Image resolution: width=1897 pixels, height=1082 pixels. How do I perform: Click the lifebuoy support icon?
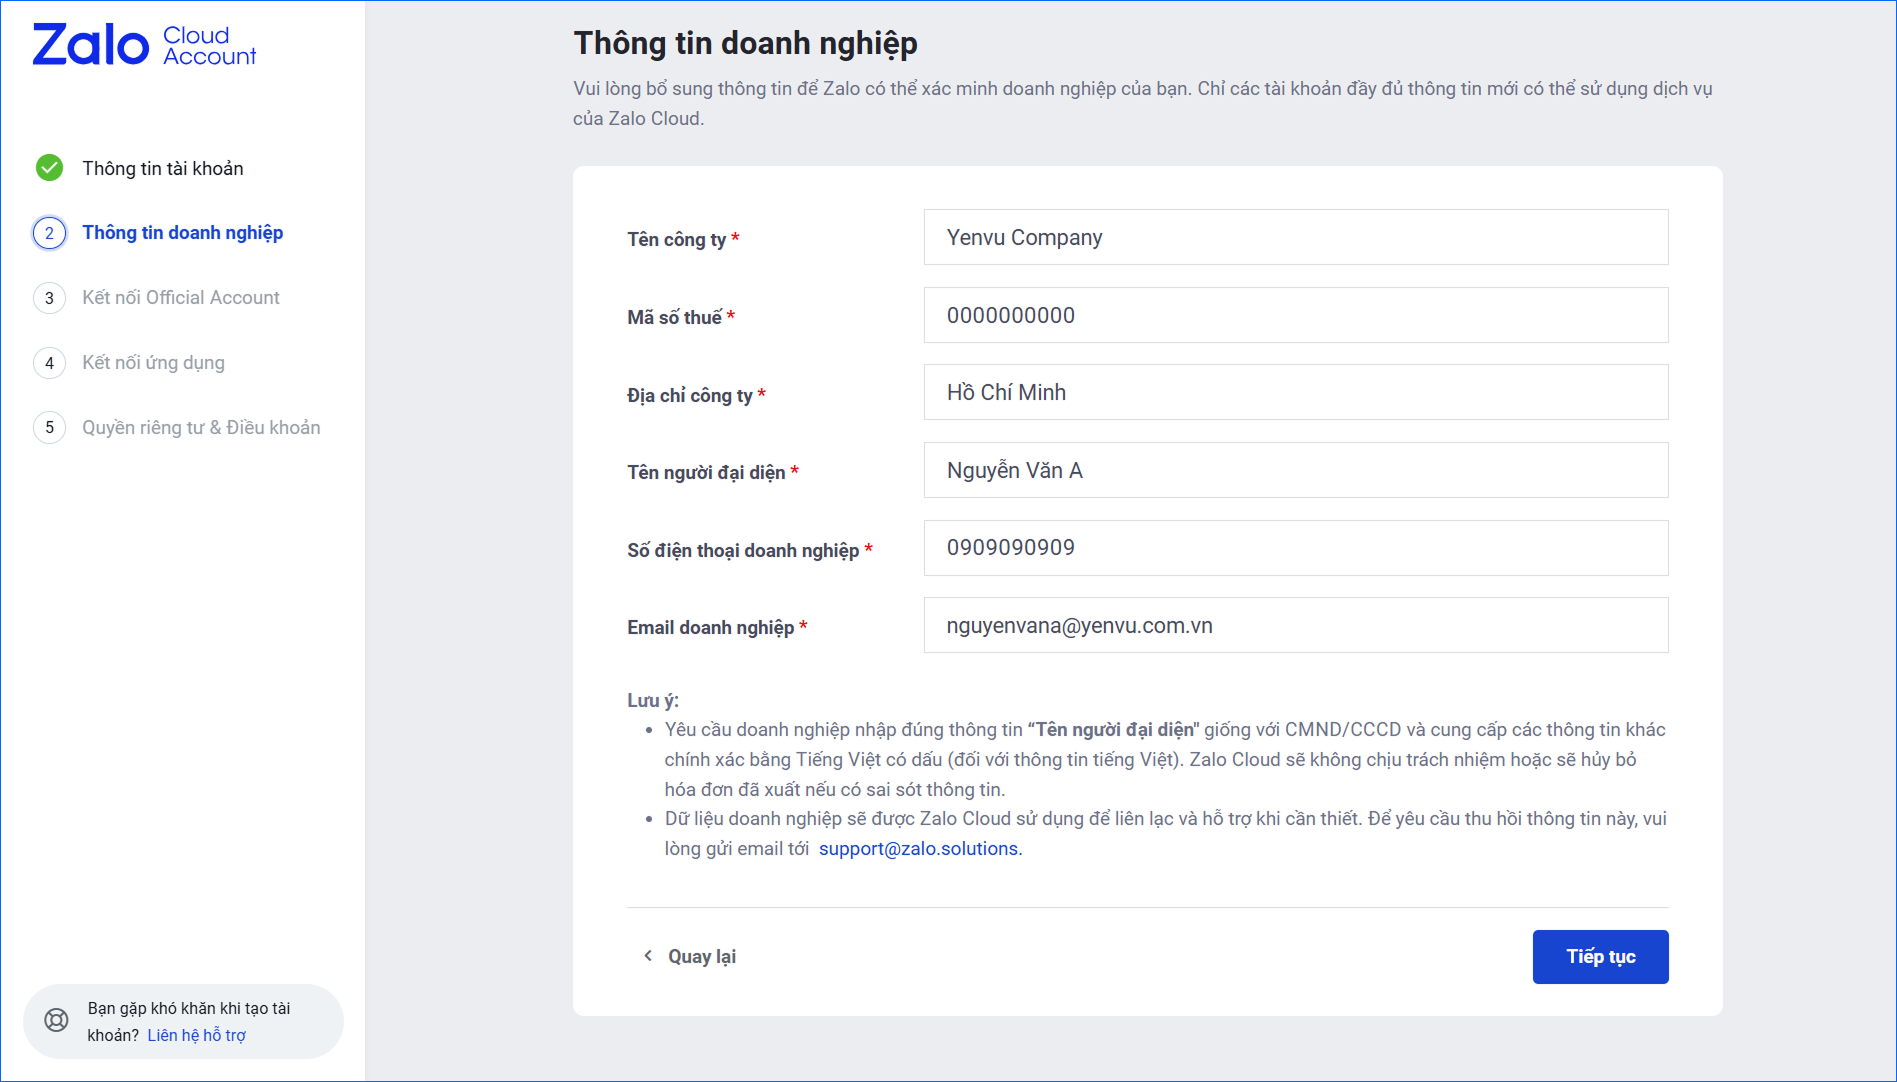[x=57, y=1020]
